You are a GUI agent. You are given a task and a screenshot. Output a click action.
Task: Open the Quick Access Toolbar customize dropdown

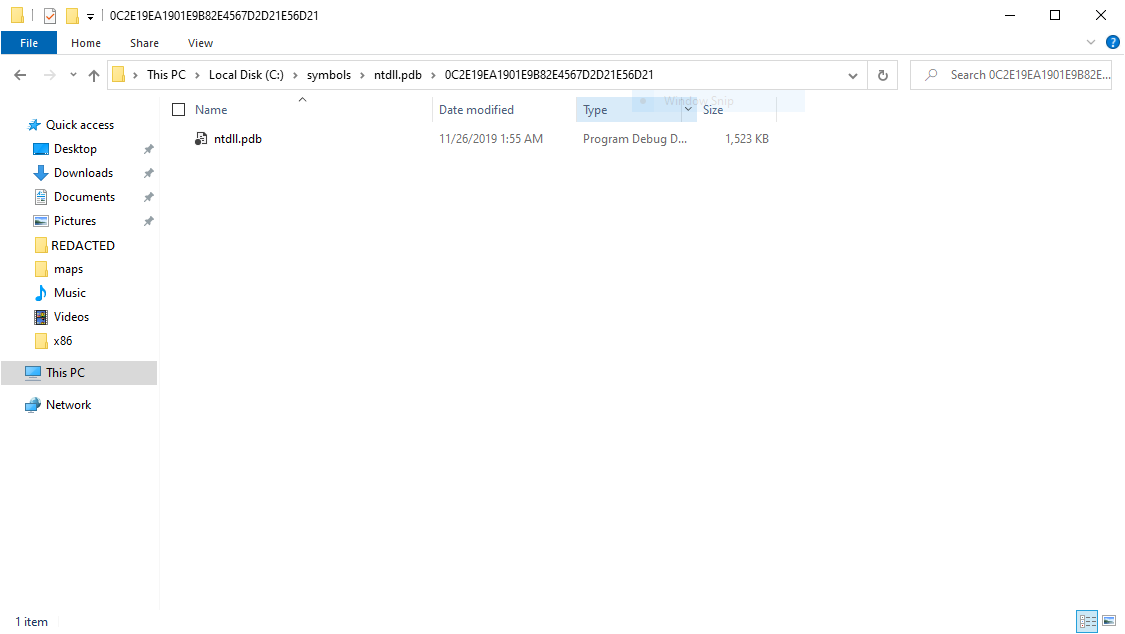coord(90,15)
